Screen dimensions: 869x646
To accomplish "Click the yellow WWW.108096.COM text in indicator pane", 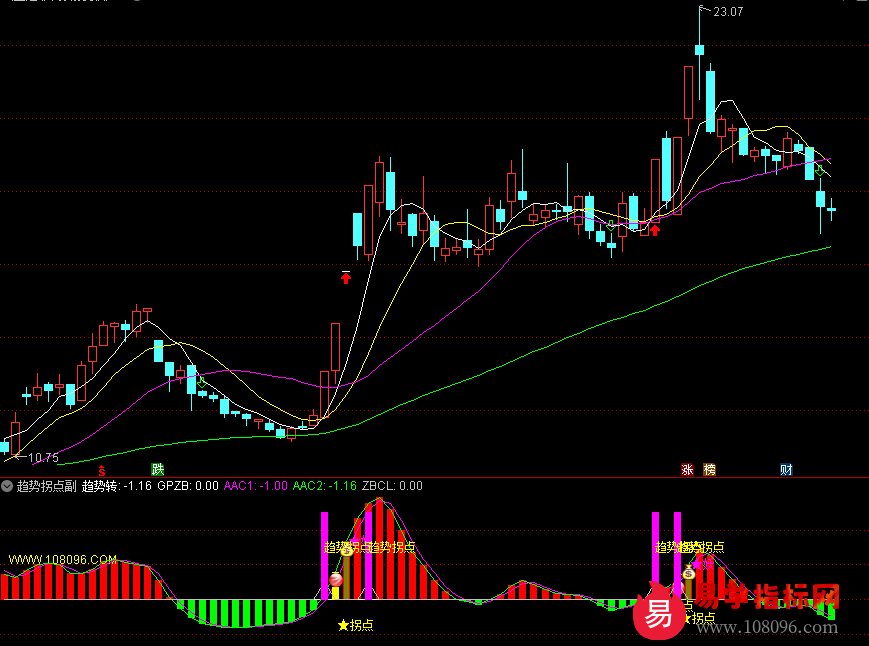I will (62, 559).
